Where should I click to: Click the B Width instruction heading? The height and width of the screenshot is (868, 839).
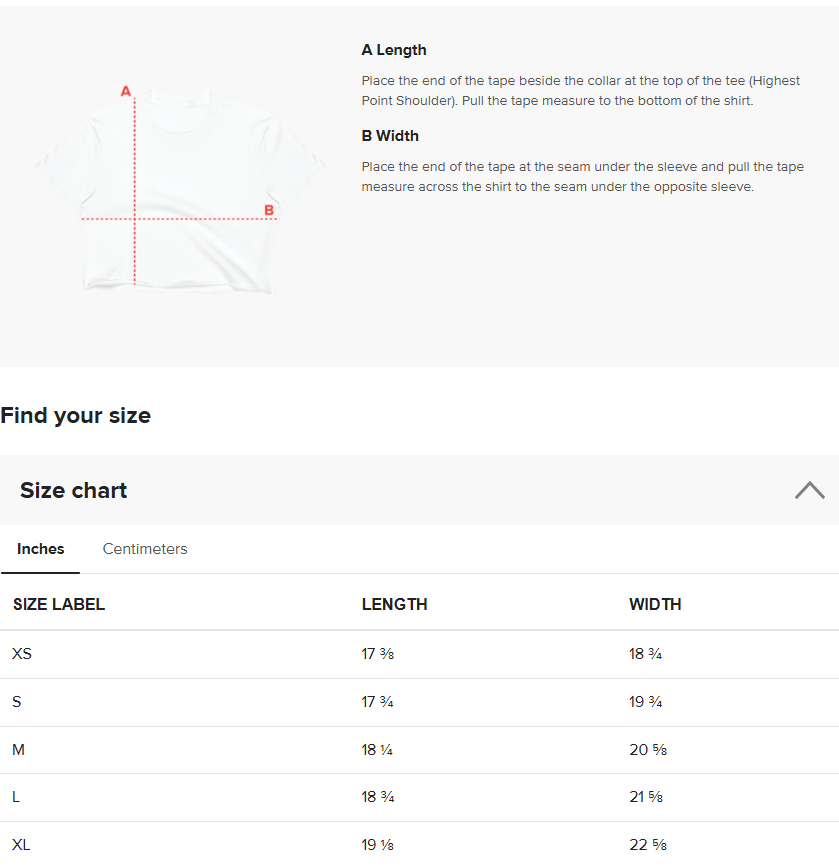[390, 136]
